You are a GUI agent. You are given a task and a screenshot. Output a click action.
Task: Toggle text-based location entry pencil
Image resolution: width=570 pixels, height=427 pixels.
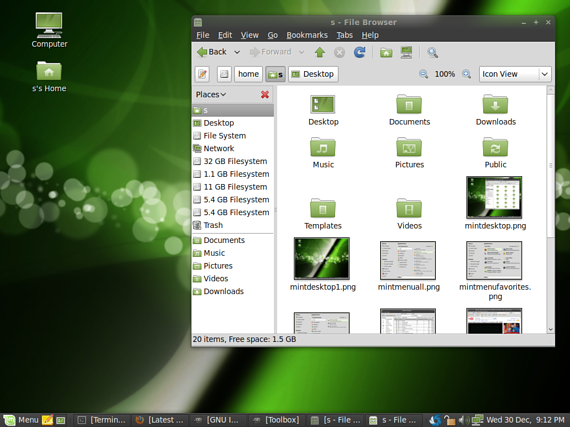coord(202,74)
